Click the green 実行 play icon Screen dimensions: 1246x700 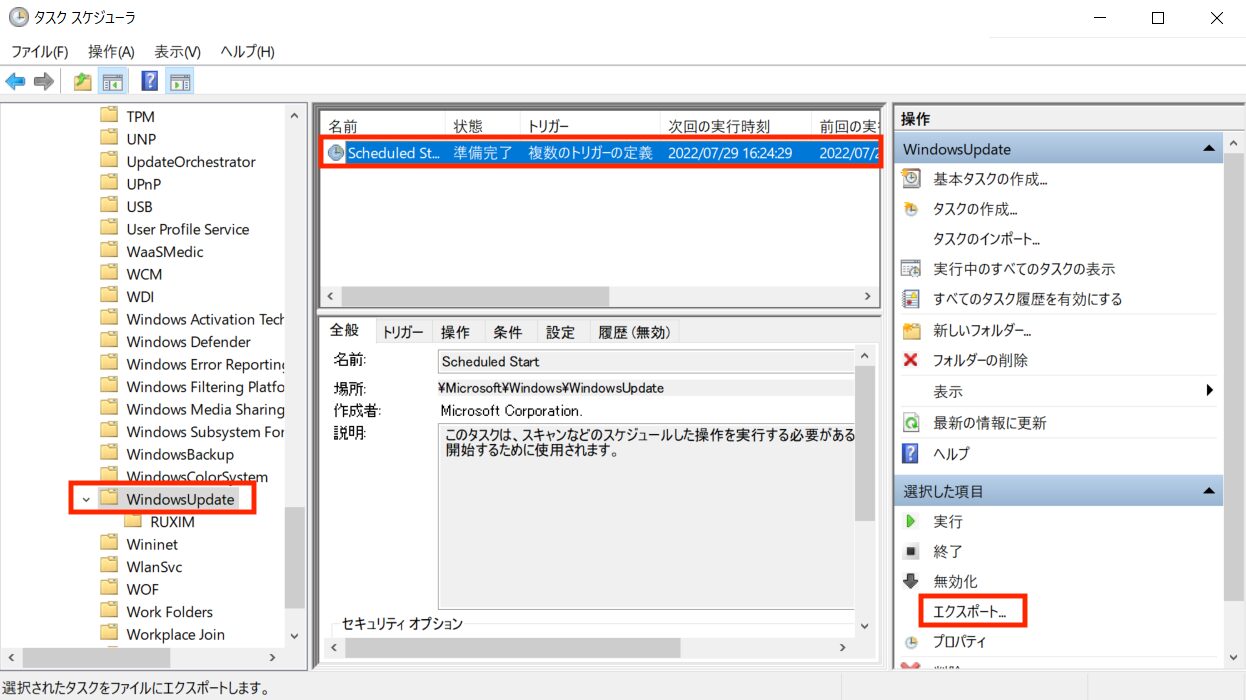tap(910, 521)
